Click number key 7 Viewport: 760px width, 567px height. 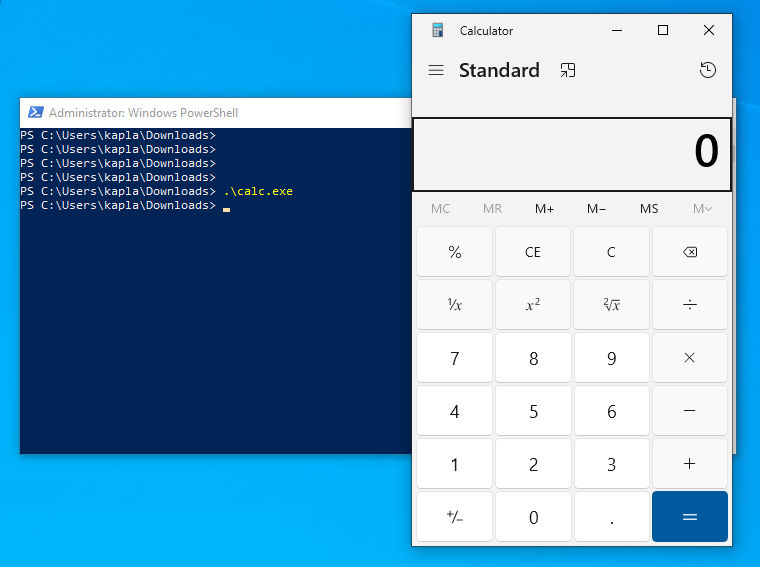[x=455, y=358]
